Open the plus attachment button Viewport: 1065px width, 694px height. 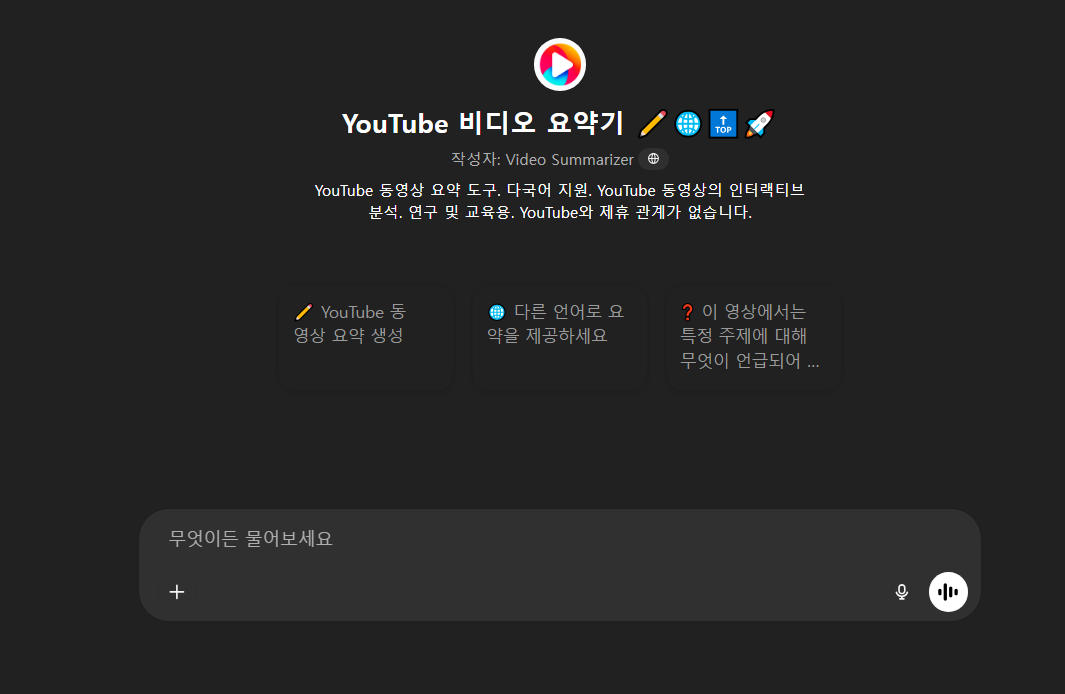pos(177,592)
